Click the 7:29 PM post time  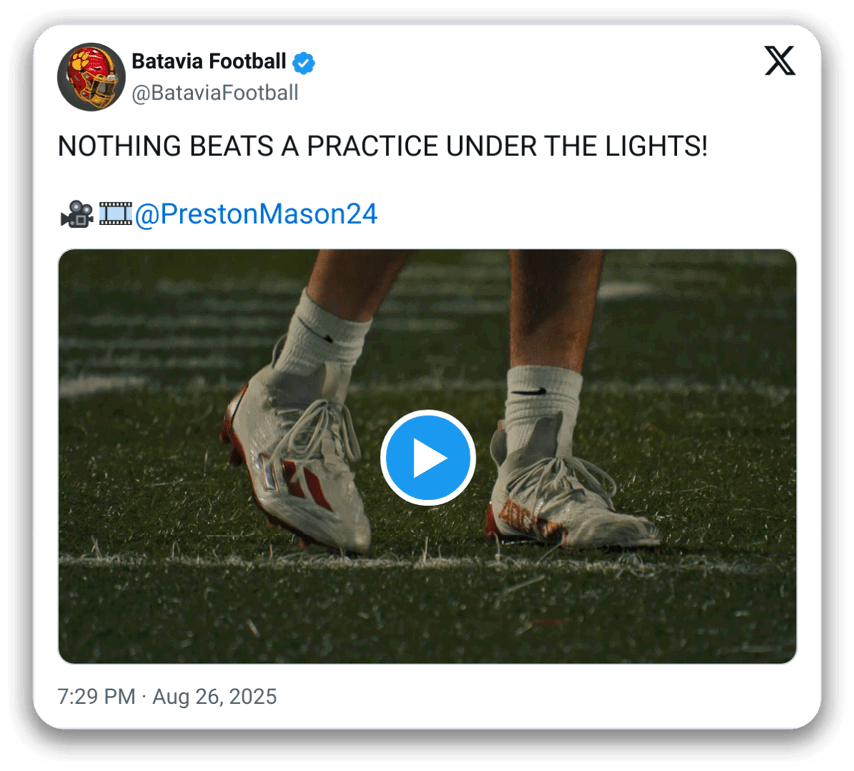[x=96, y=697]
